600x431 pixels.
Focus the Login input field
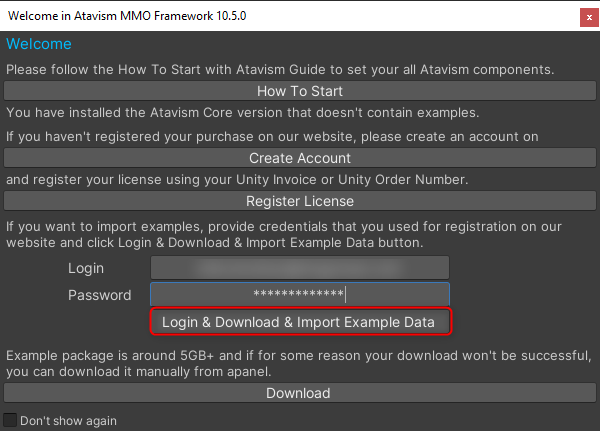pos(299,268)
